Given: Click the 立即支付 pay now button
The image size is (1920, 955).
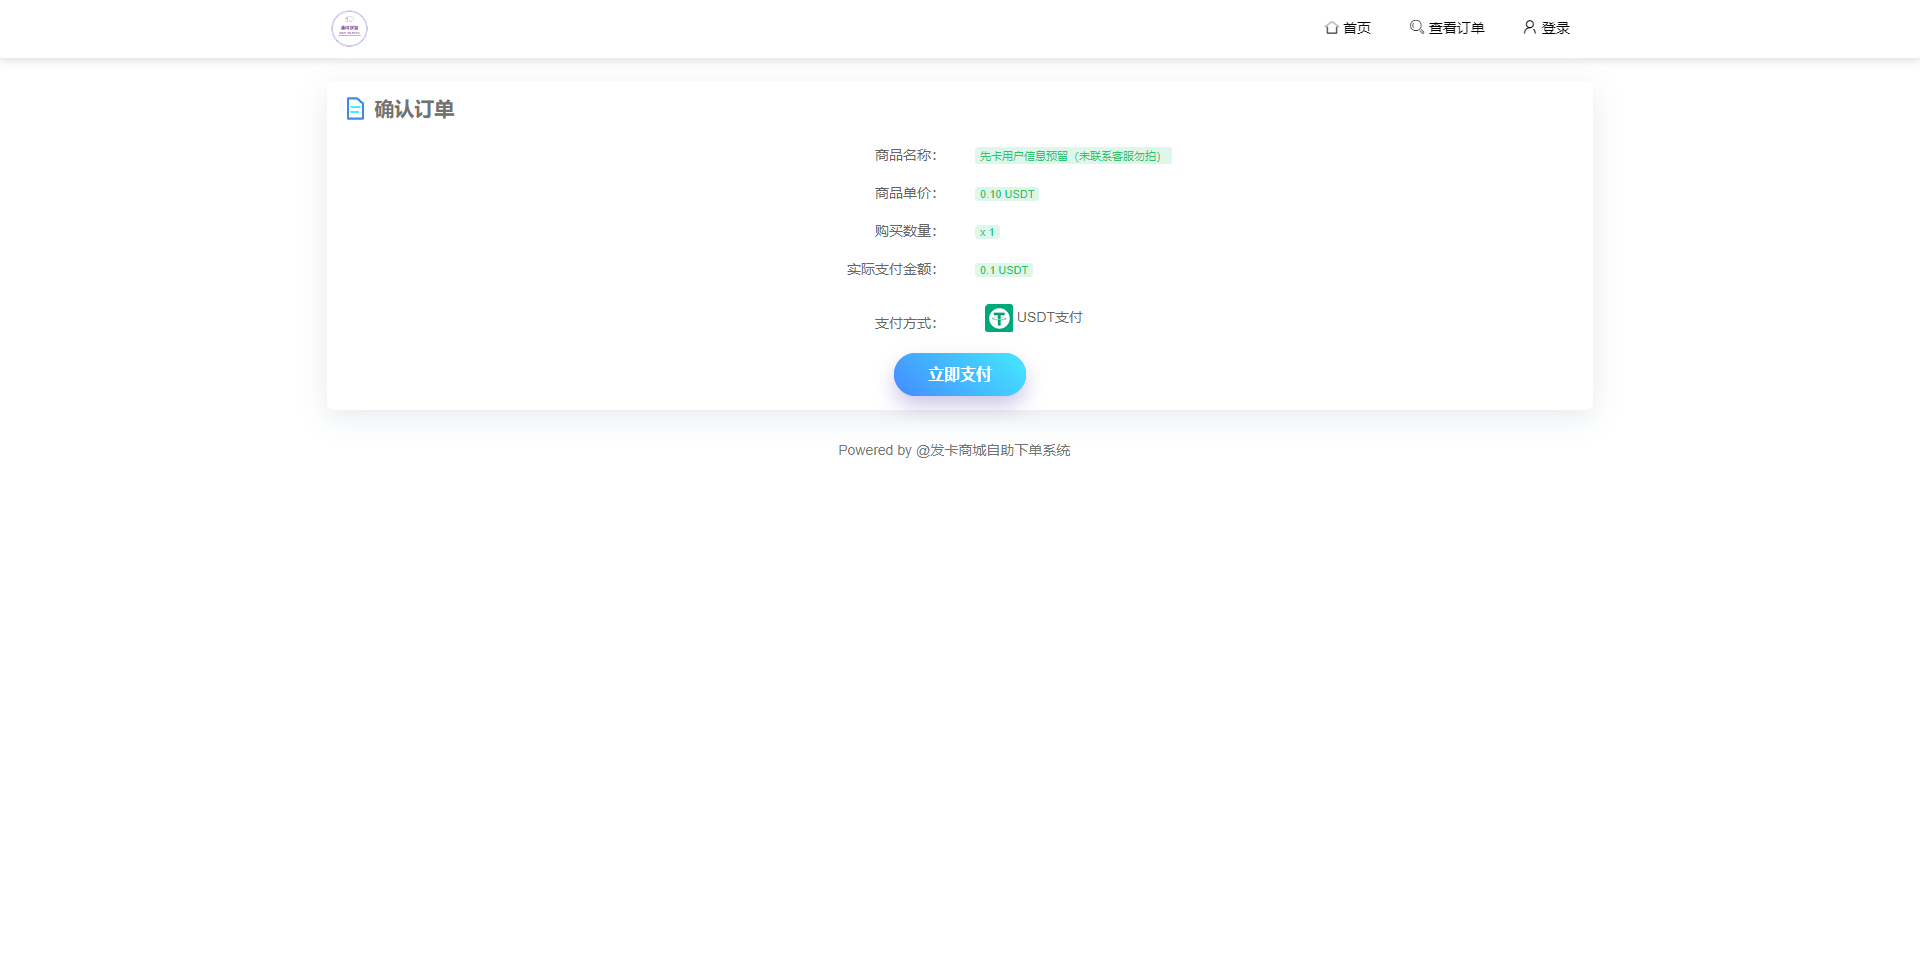Looking at the screenshot, I should coord(960,374).
